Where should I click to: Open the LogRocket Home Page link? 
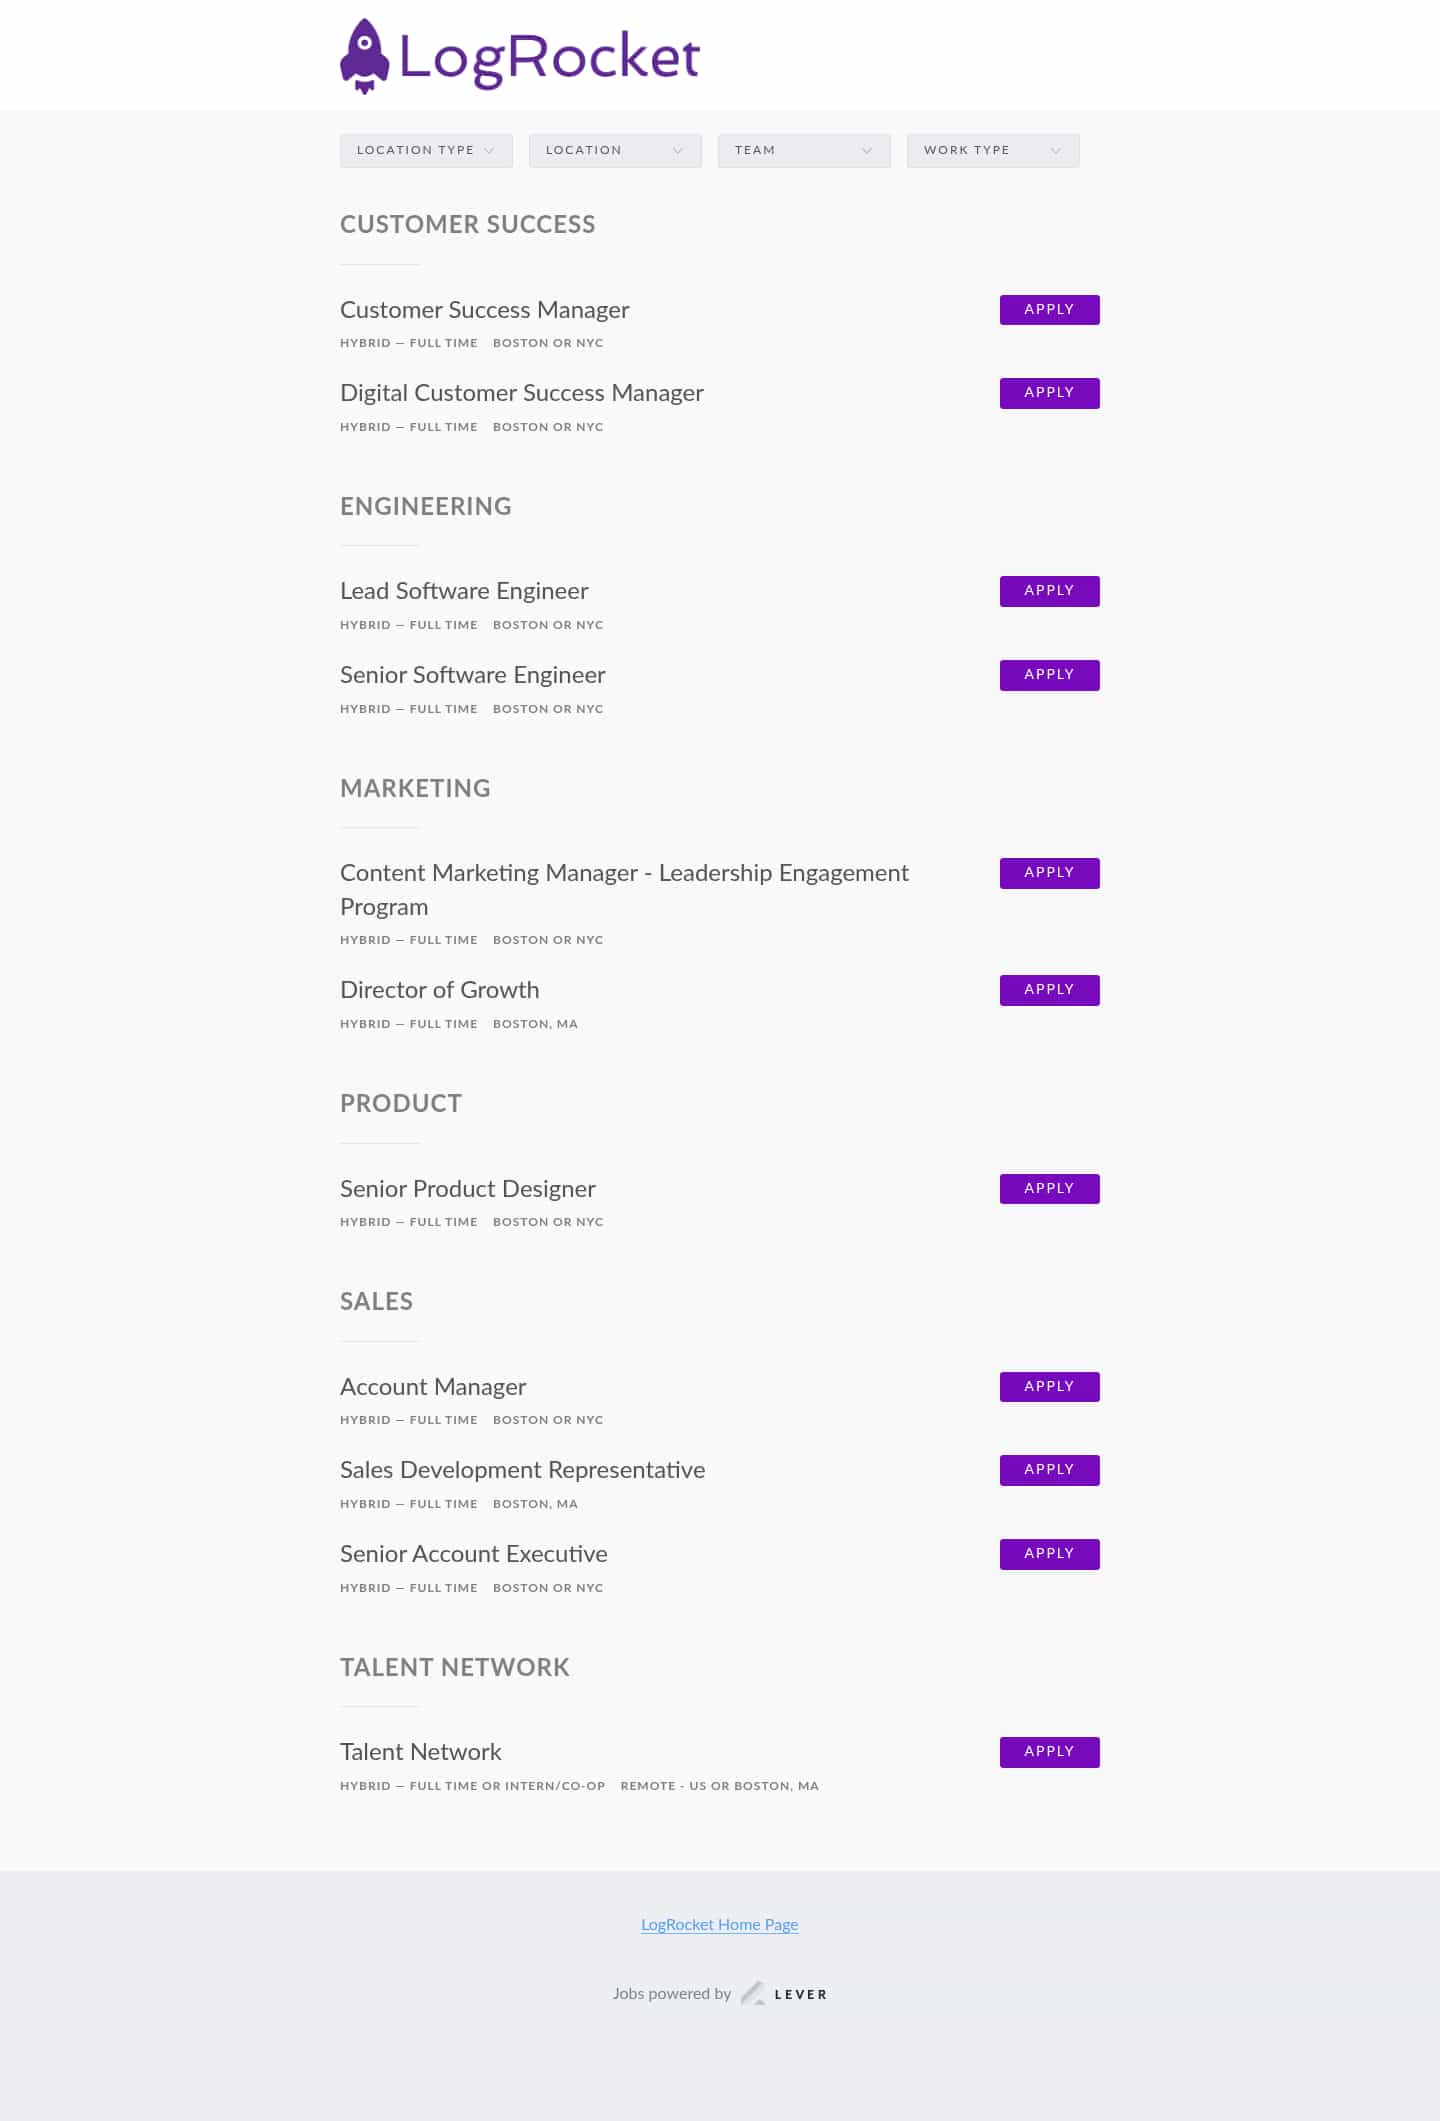coord(719,1924)
